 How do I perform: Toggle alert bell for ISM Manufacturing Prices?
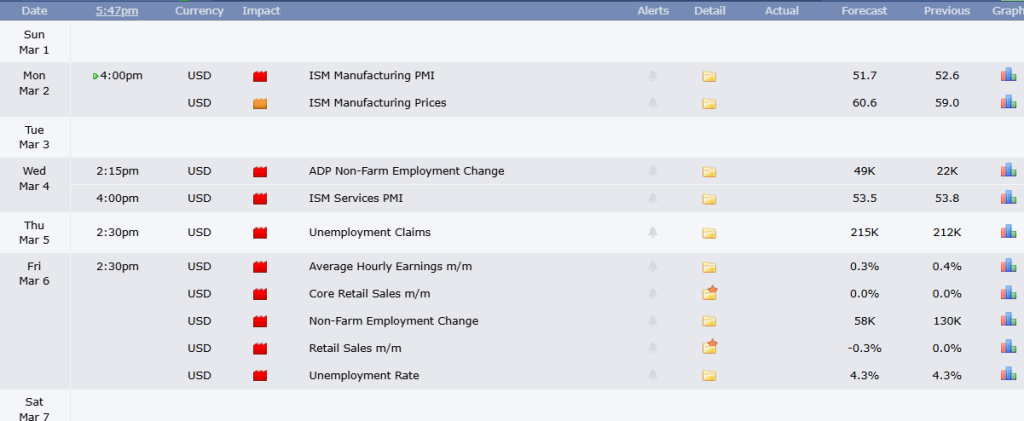click(653, 103)
